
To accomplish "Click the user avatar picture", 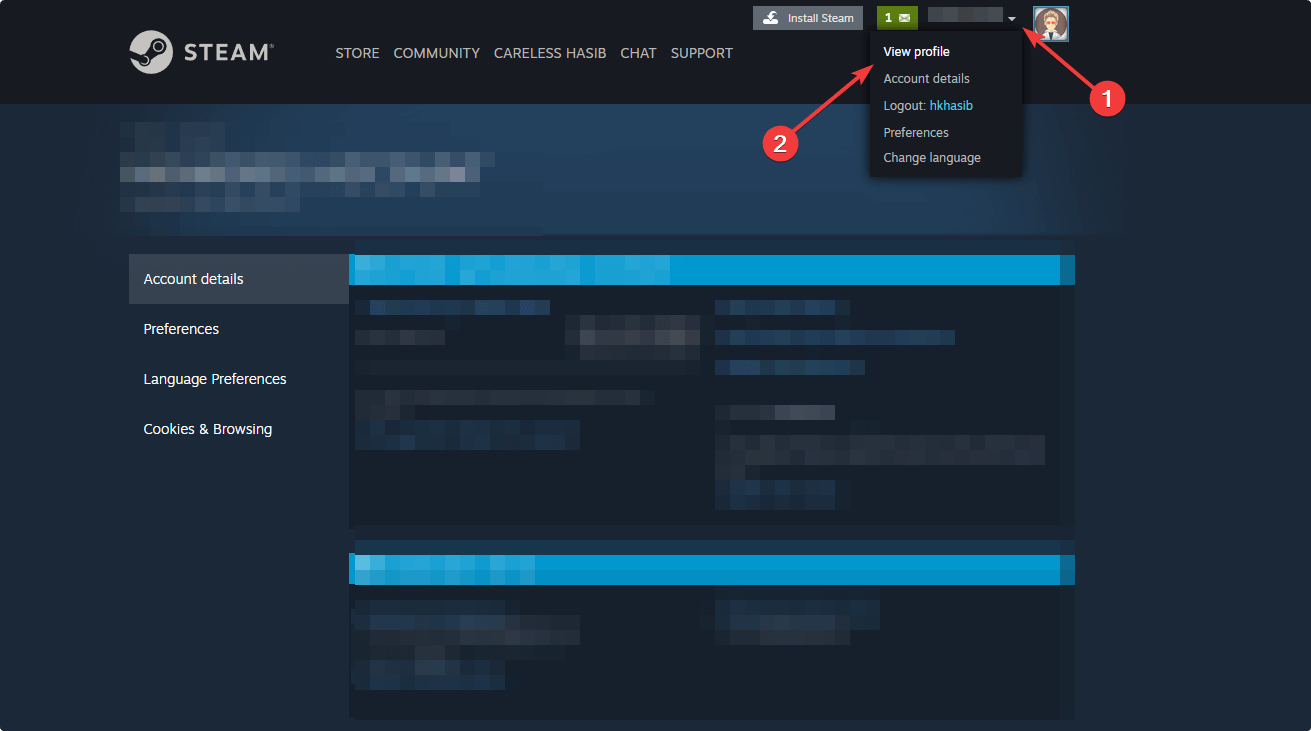I will point(1051,23).
